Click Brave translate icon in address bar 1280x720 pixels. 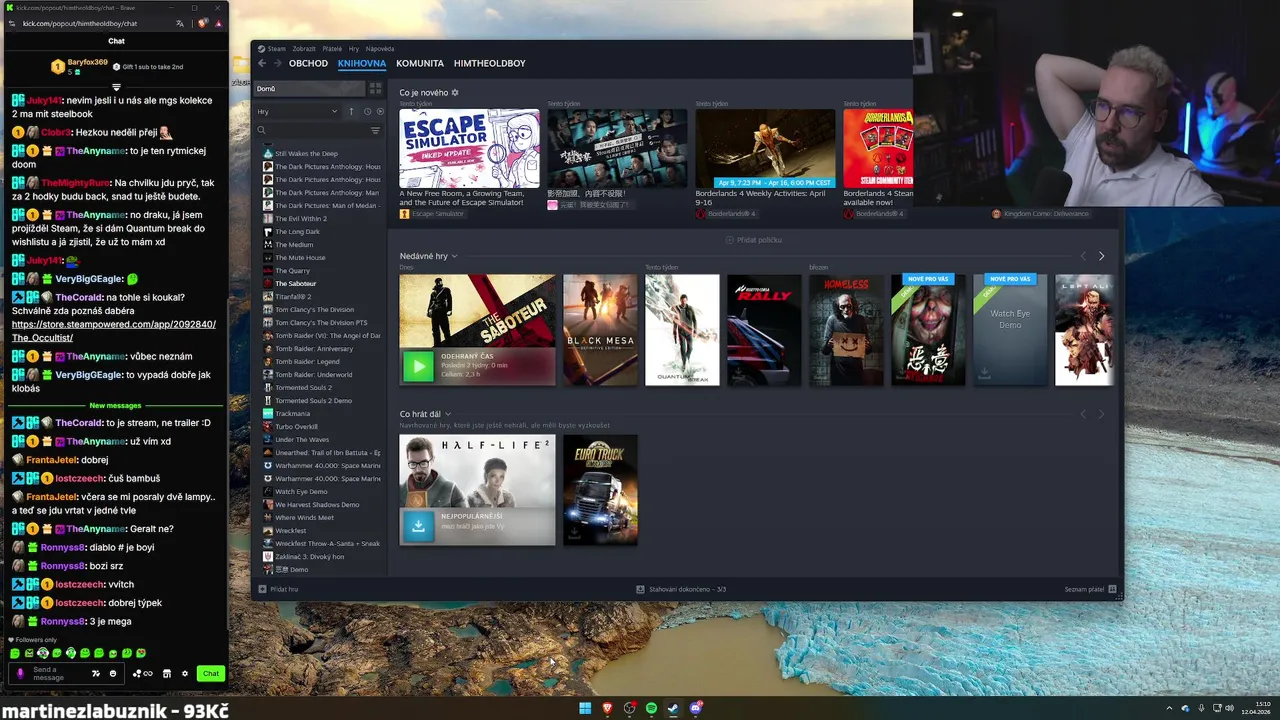pos(180,23)
